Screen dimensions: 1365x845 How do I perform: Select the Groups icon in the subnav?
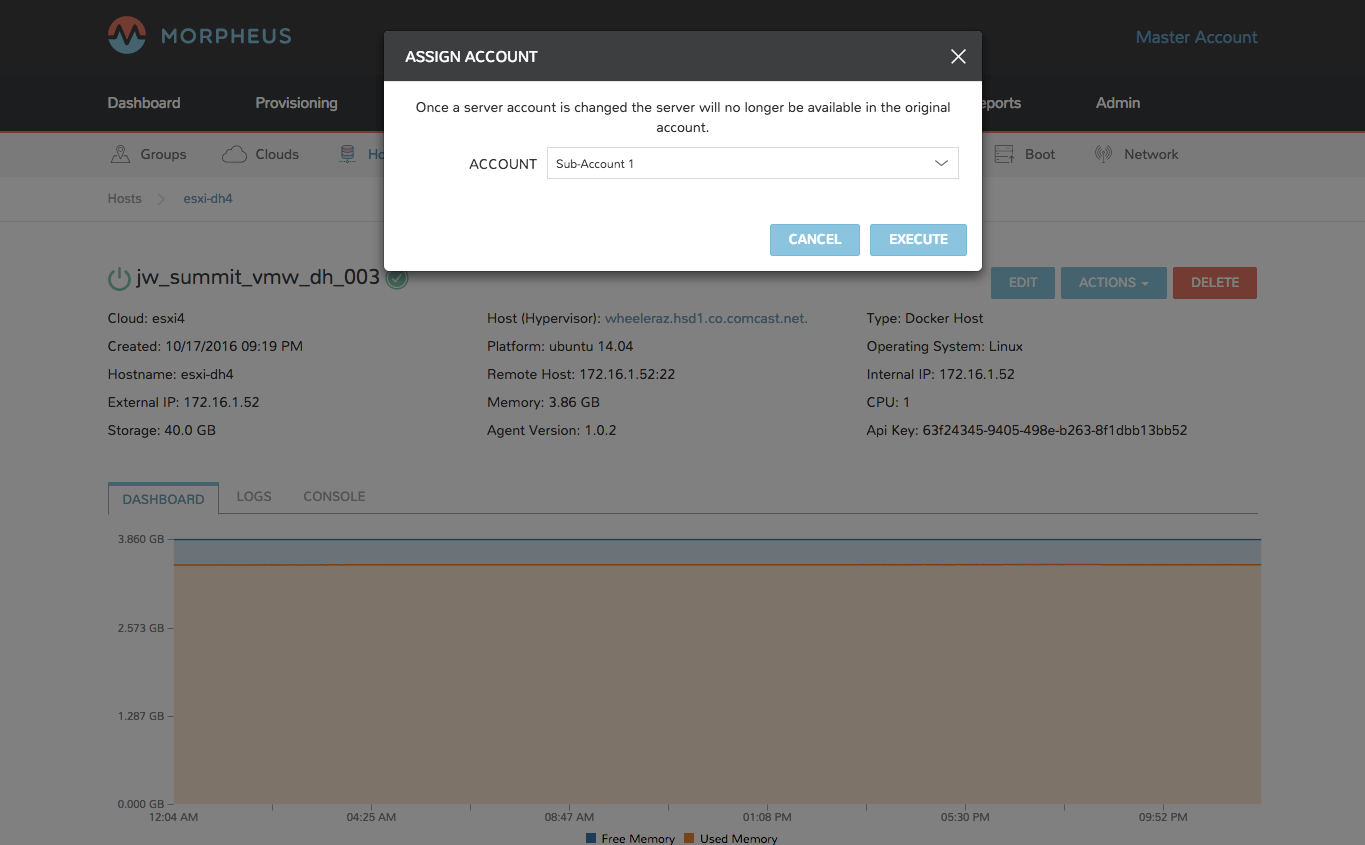tap(120, 154)
